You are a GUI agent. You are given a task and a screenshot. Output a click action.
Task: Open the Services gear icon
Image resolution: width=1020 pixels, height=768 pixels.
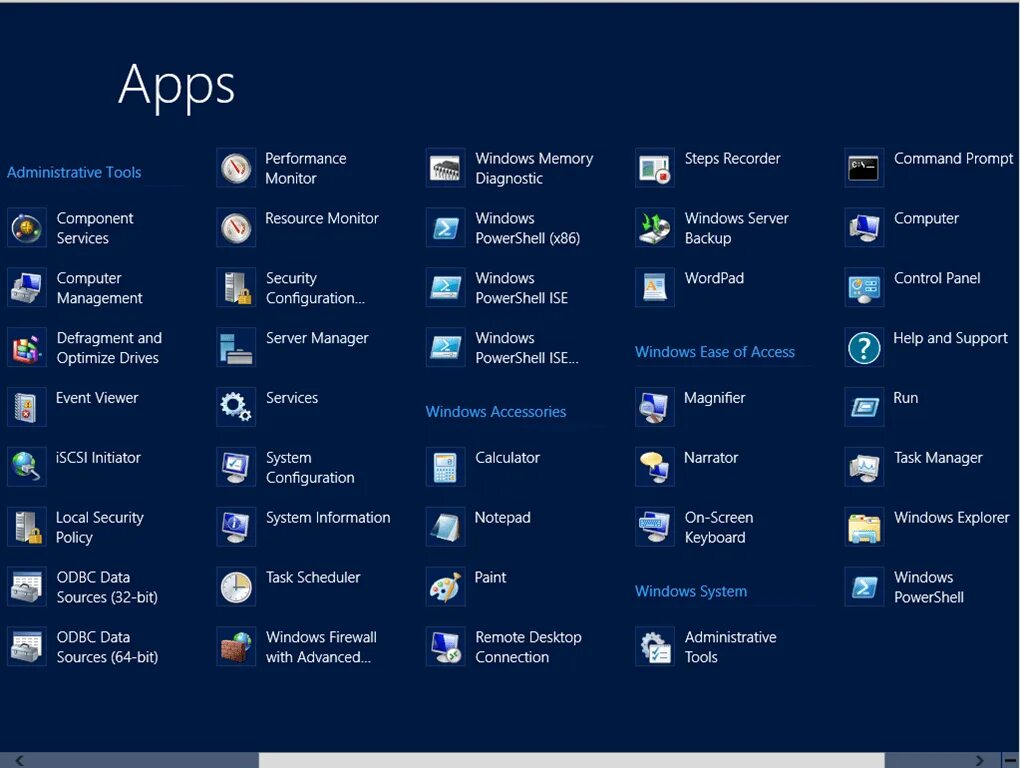coord(236,407)
